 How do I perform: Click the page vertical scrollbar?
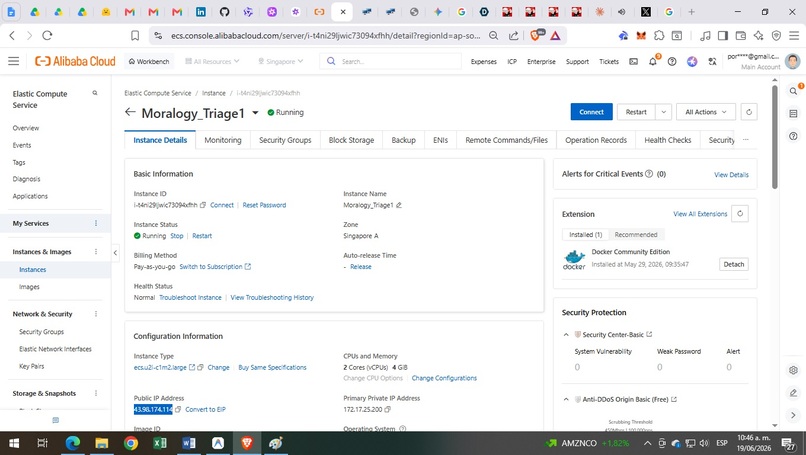pos(775,137)
